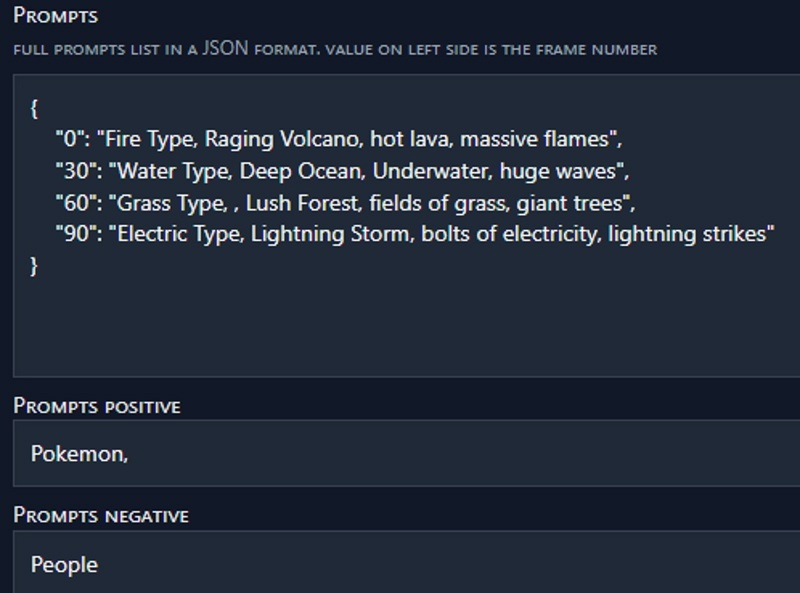Click the "Prompts positive" label

click(97, 406)
